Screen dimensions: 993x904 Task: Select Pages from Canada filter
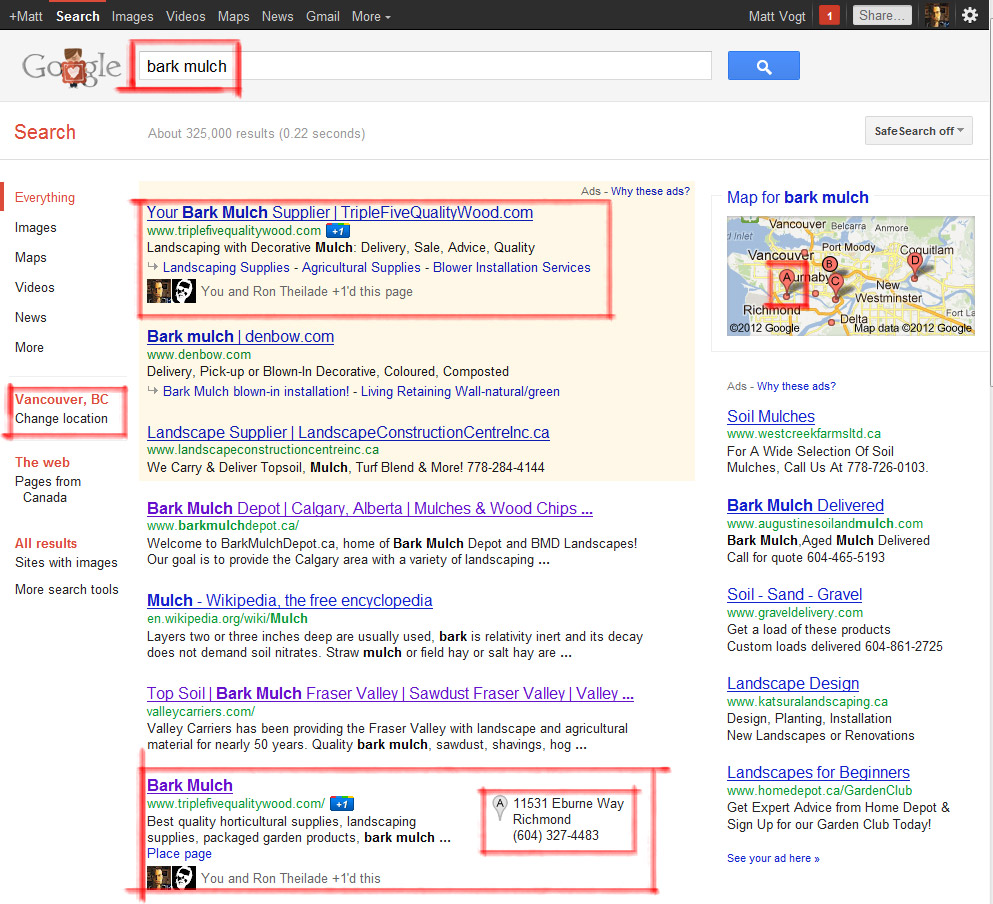[48, 490]
